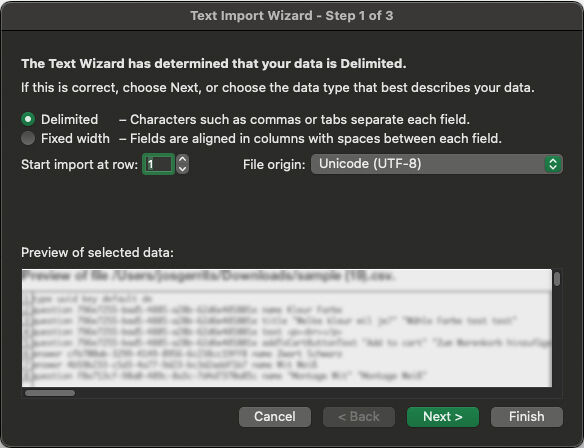Click the Text Import Wizard title bar
Image resolution: width=584 pixels, height=448 pixels.
(292, 16)
